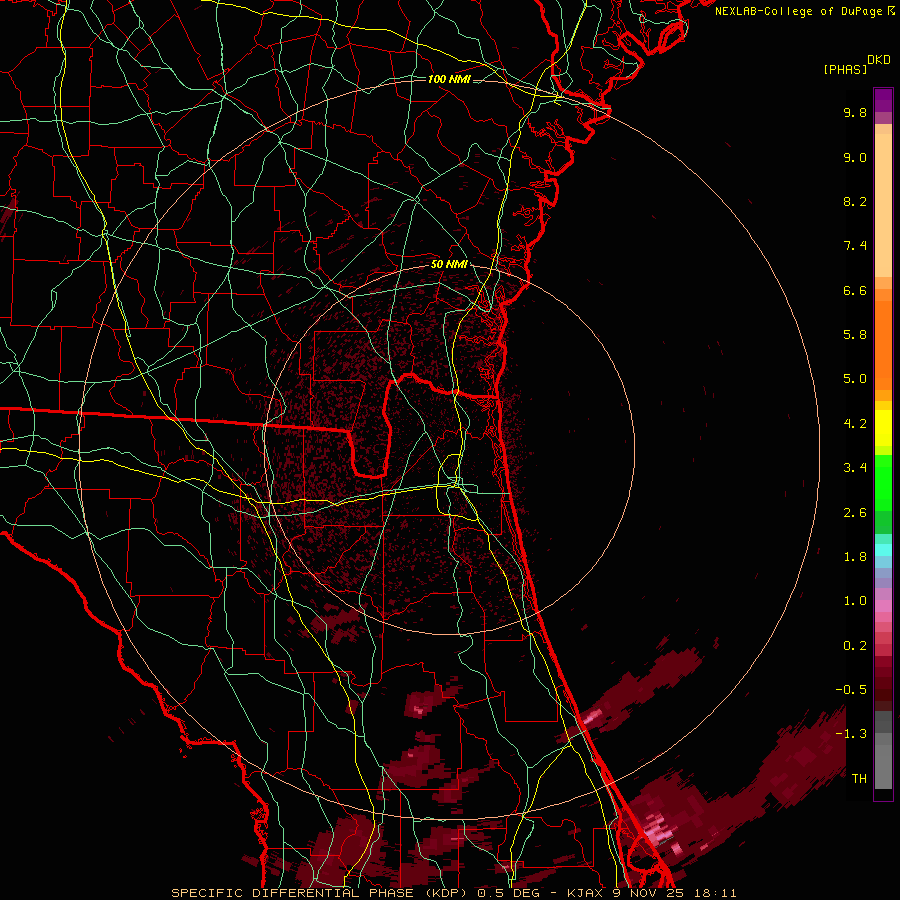
Task: Click the dark maroon segment of the color bar
Action: [x=883, y=689]
